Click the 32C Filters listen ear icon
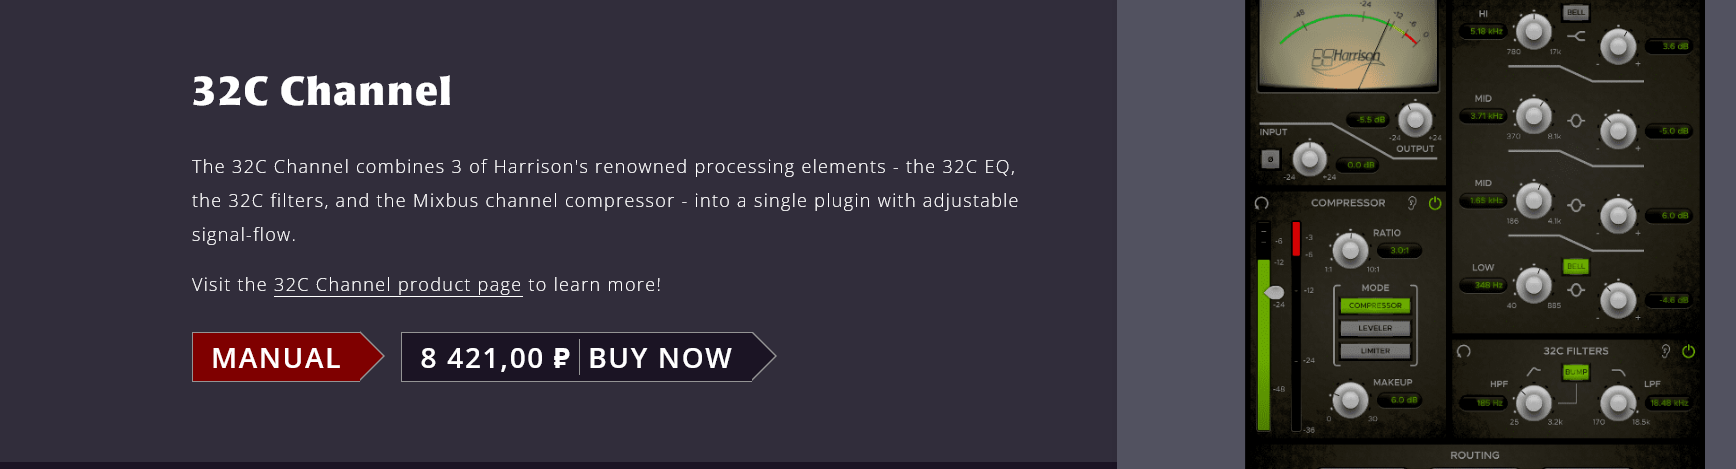The width and height of the screenshot is (1736, 469). point(1665,351)
